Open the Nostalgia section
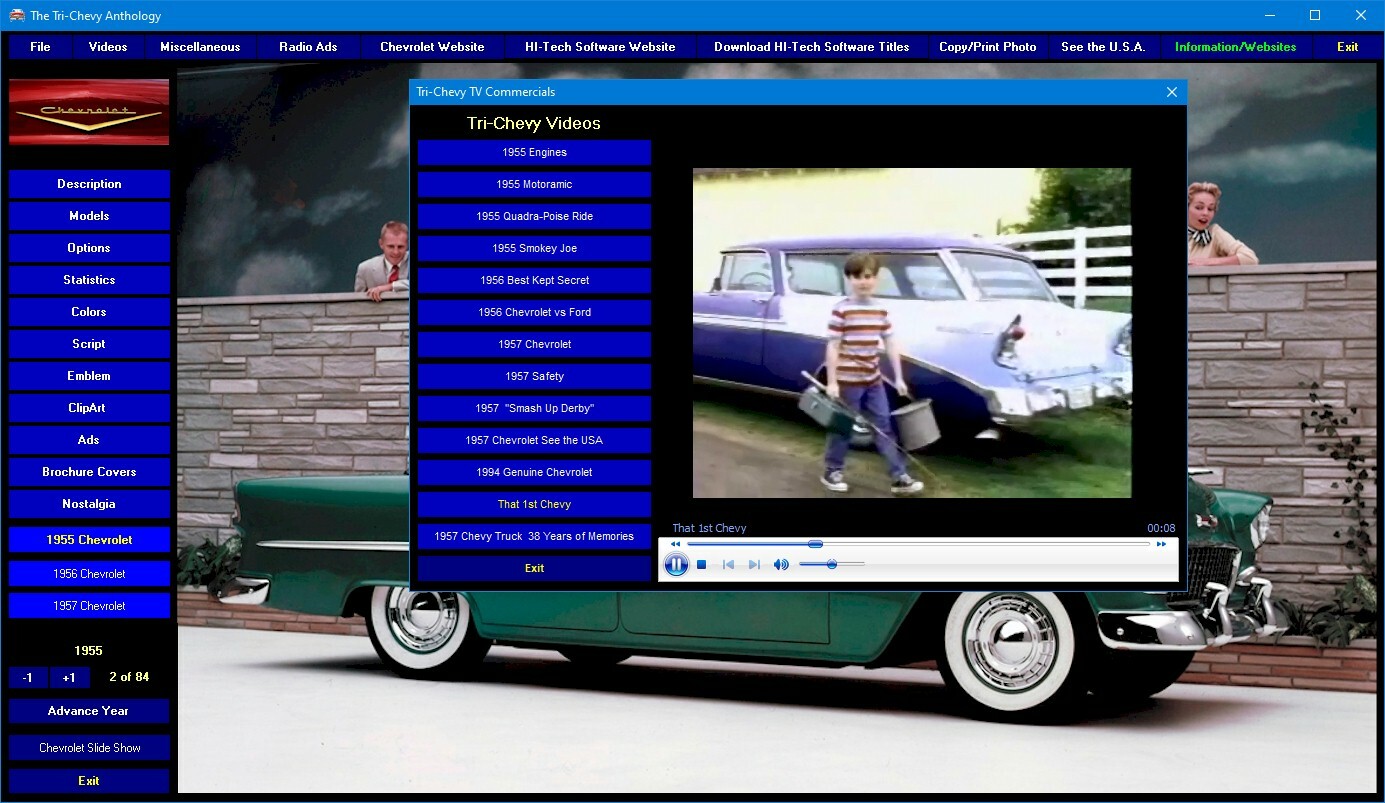Image resolution: width=1385 pixels, height=803 pixels. (89, 504)
